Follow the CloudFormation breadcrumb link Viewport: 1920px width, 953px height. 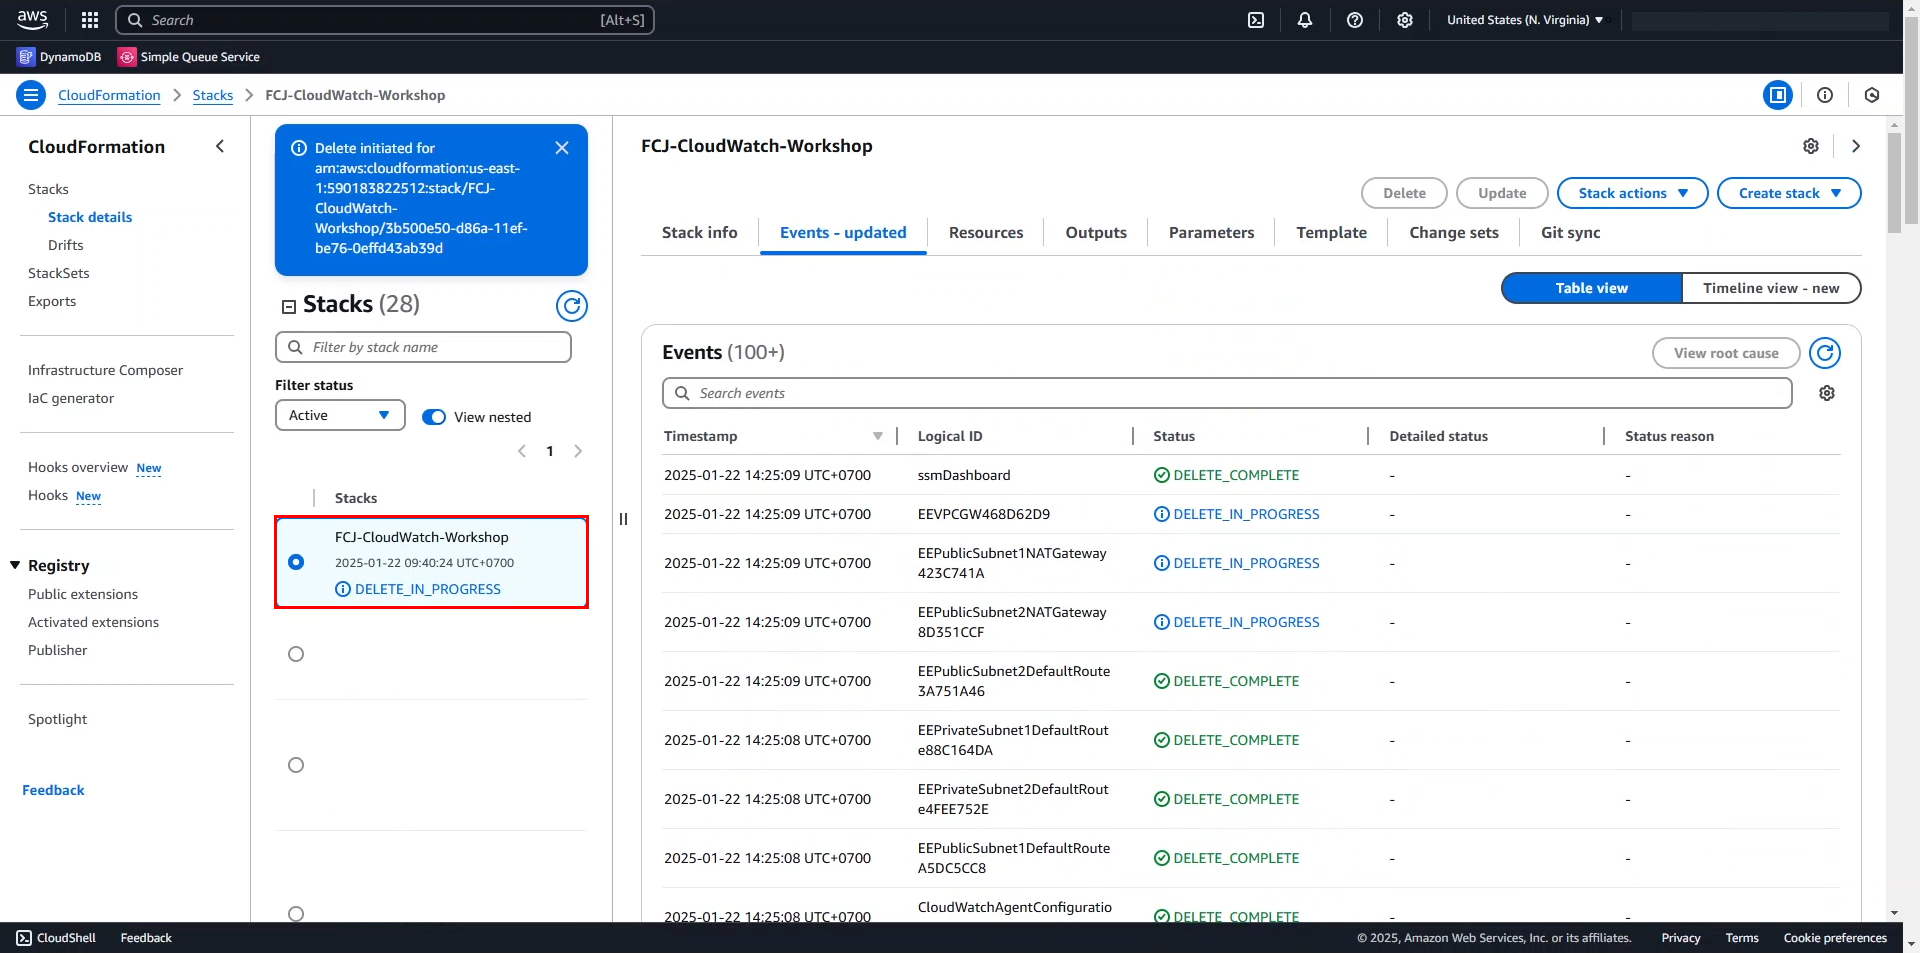point(109,95)
